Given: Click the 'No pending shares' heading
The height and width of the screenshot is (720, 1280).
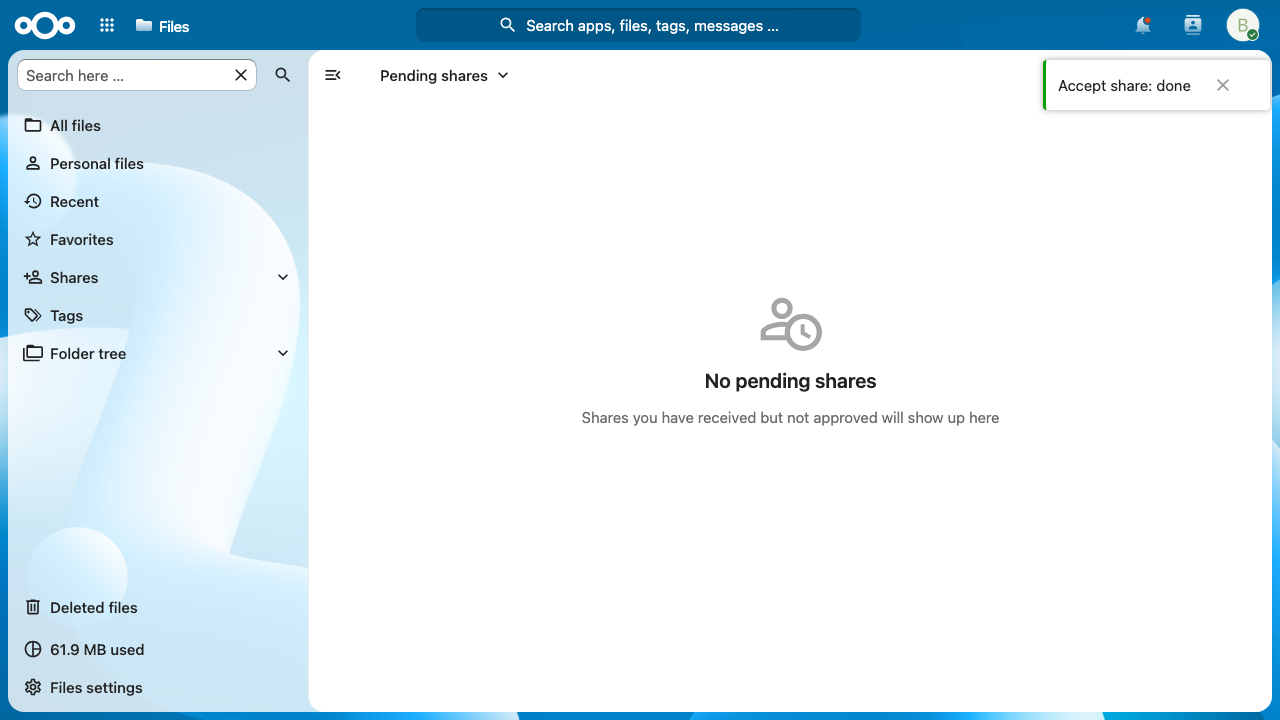Looking at the screenshot, I should pyautogui.click(x=790, y=381).
